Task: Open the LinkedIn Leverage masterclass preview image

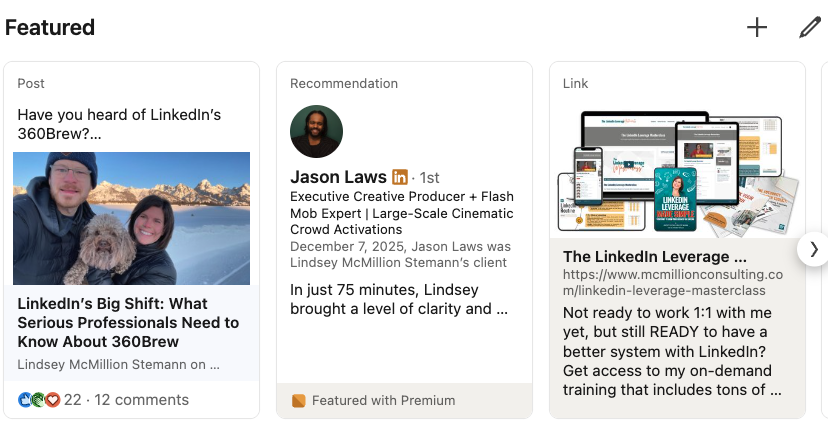Action: (678, 172)
